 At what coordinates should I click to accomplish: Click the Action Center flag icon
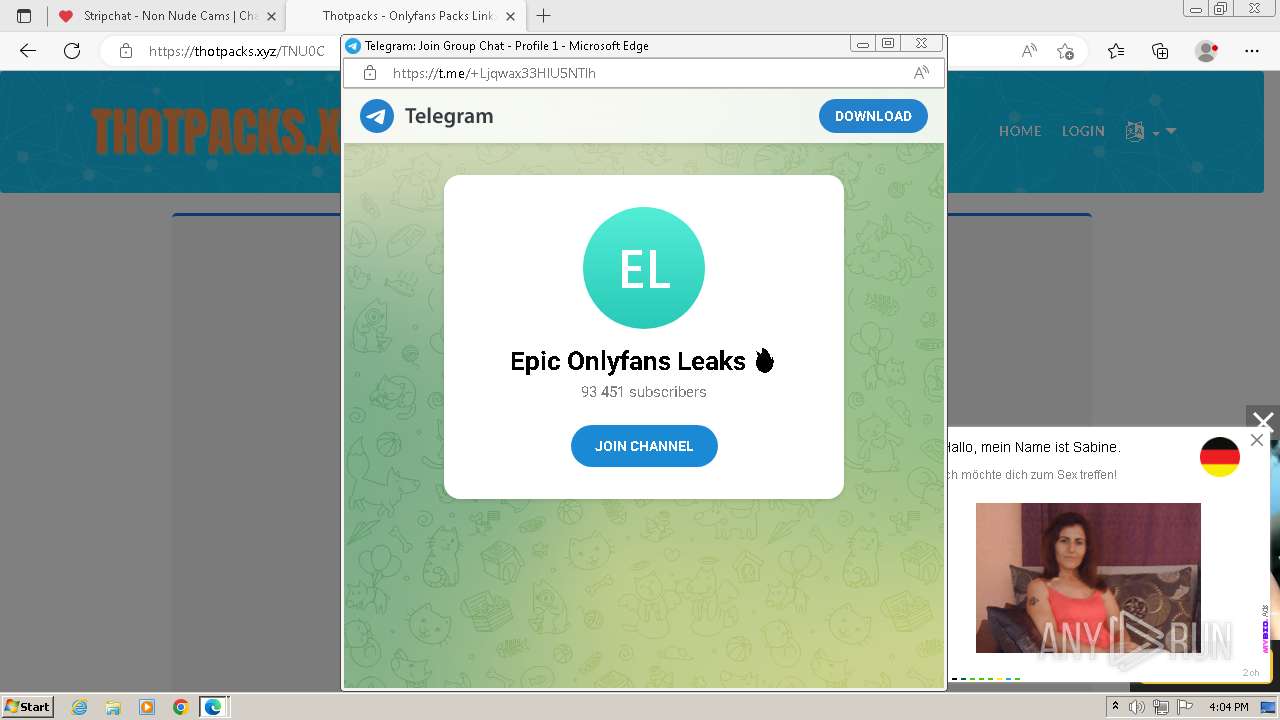pyautogui.click(x=1183, y=707)
